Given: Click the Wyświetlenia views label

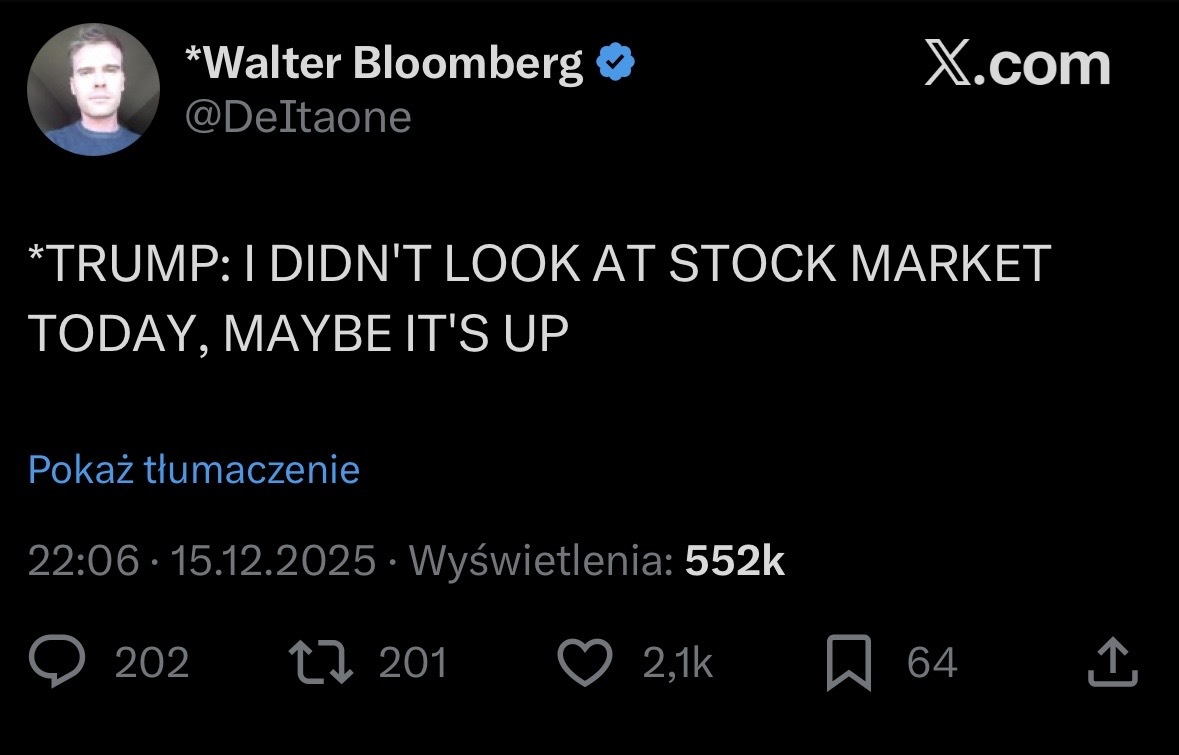Looking at the screenshot, I should click(540, 562).
